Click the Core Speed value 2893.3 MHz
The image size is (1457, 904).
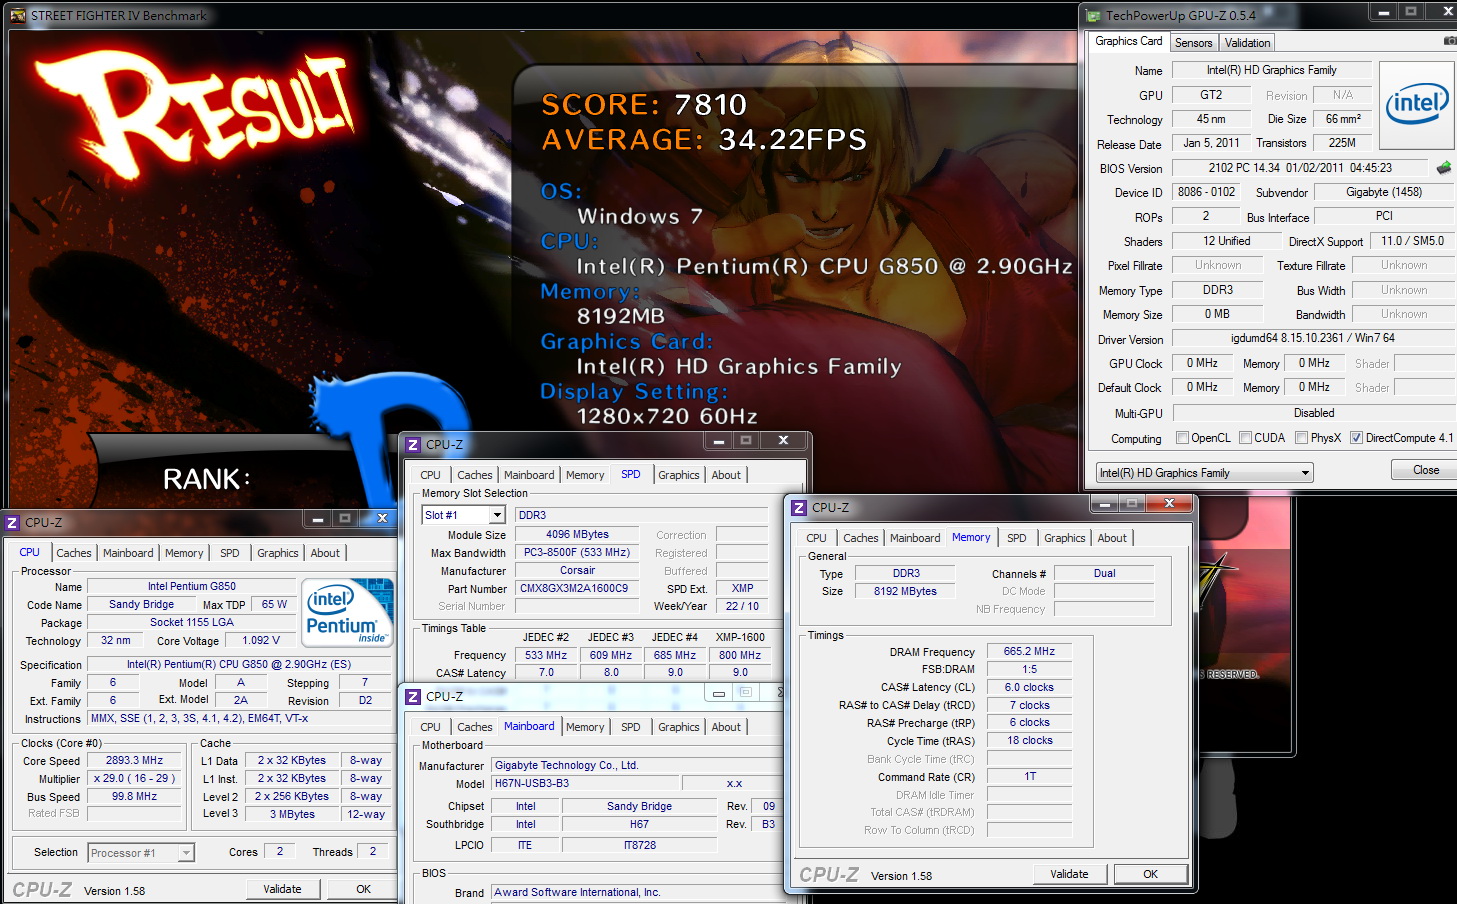pyautogui.click(x=135, y=760)
